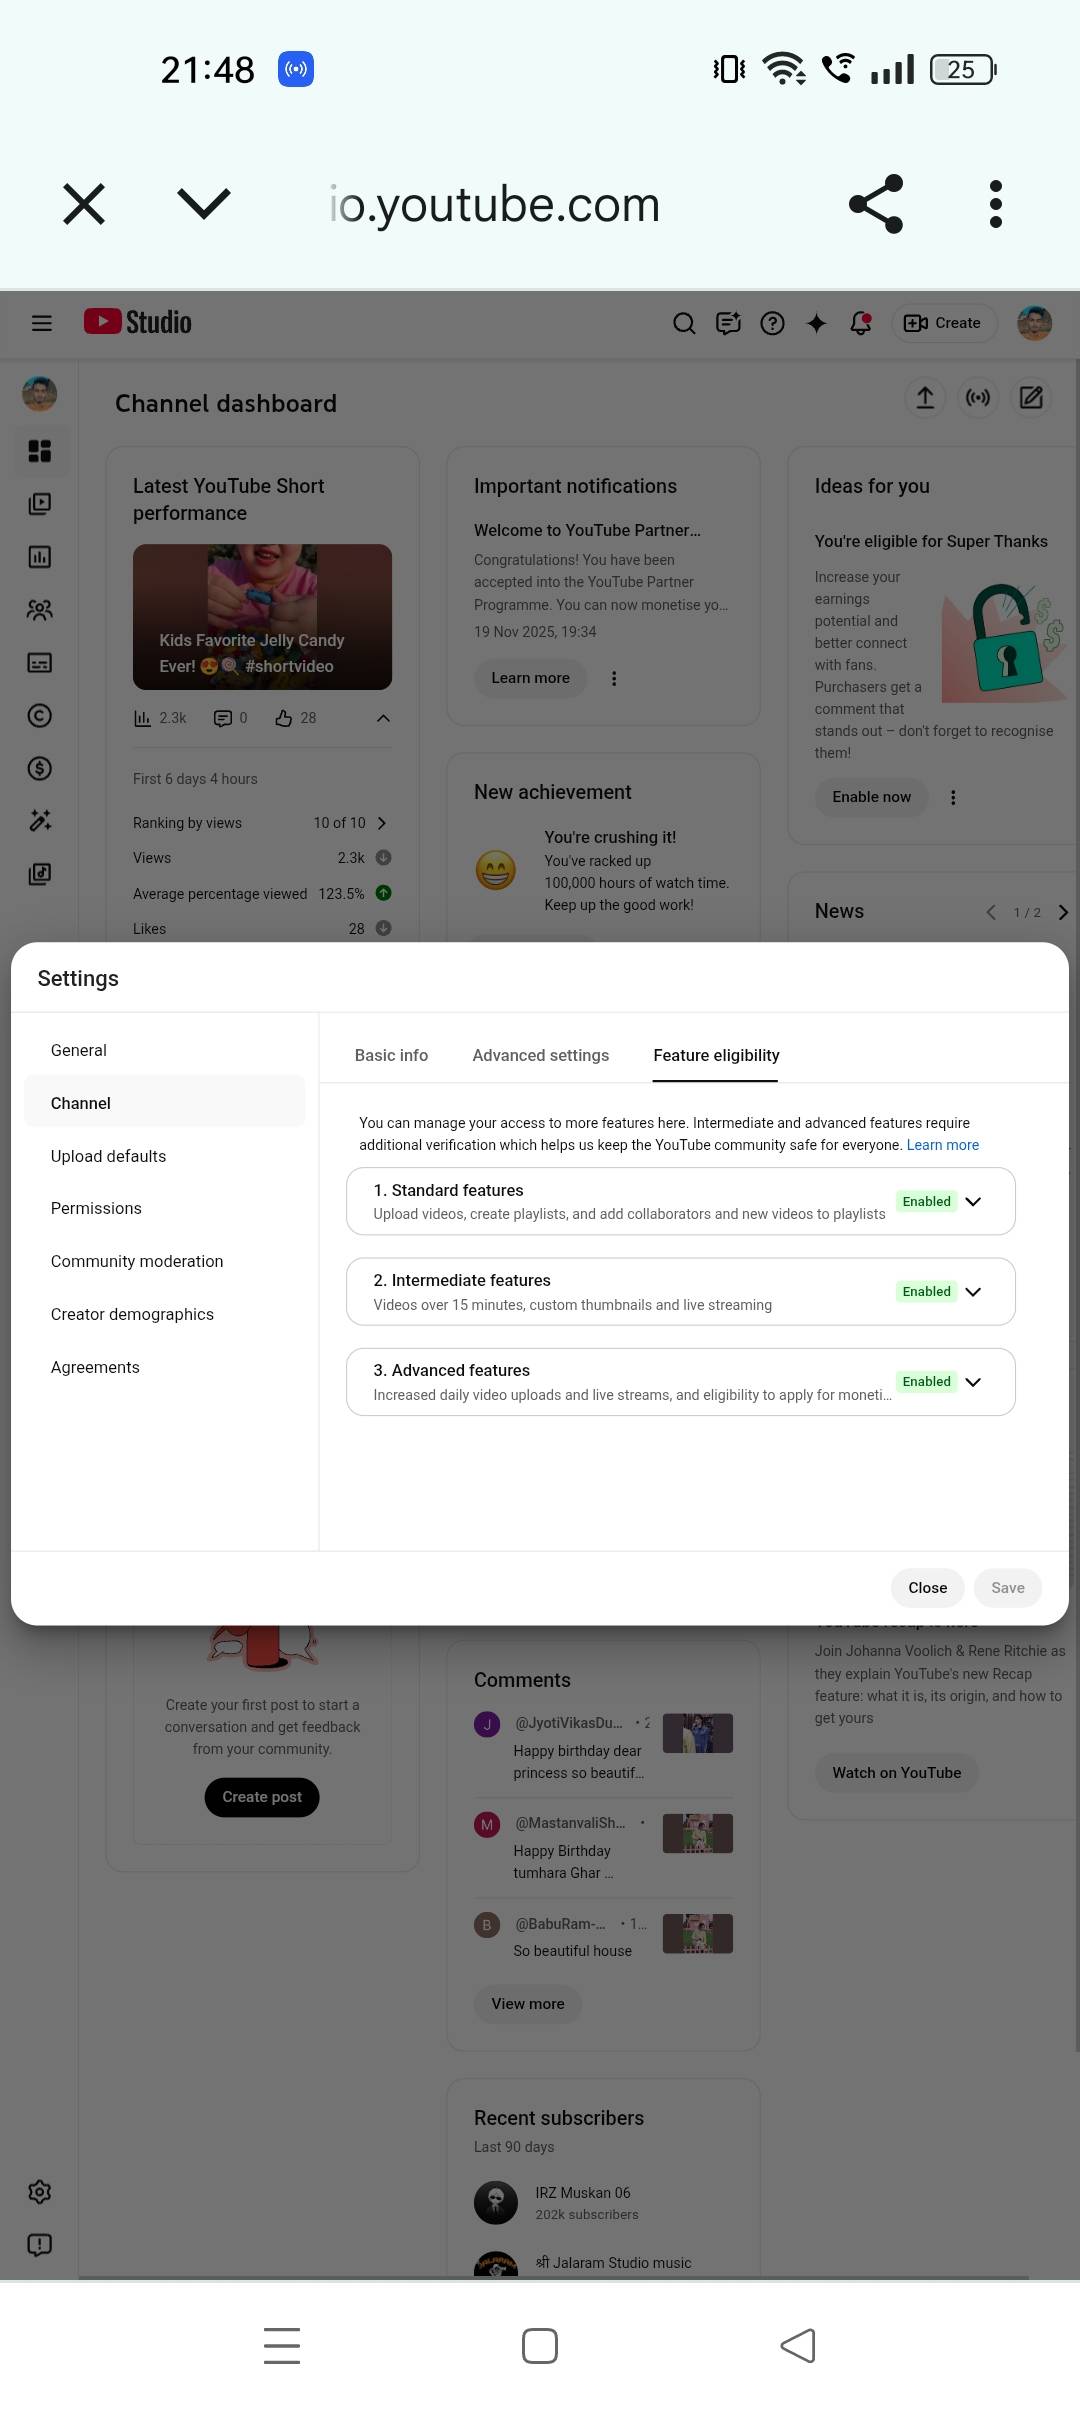The image size is (1080, 2412).
Task: Click the search magnifier icon in Studio
Action: pos(684,323)
